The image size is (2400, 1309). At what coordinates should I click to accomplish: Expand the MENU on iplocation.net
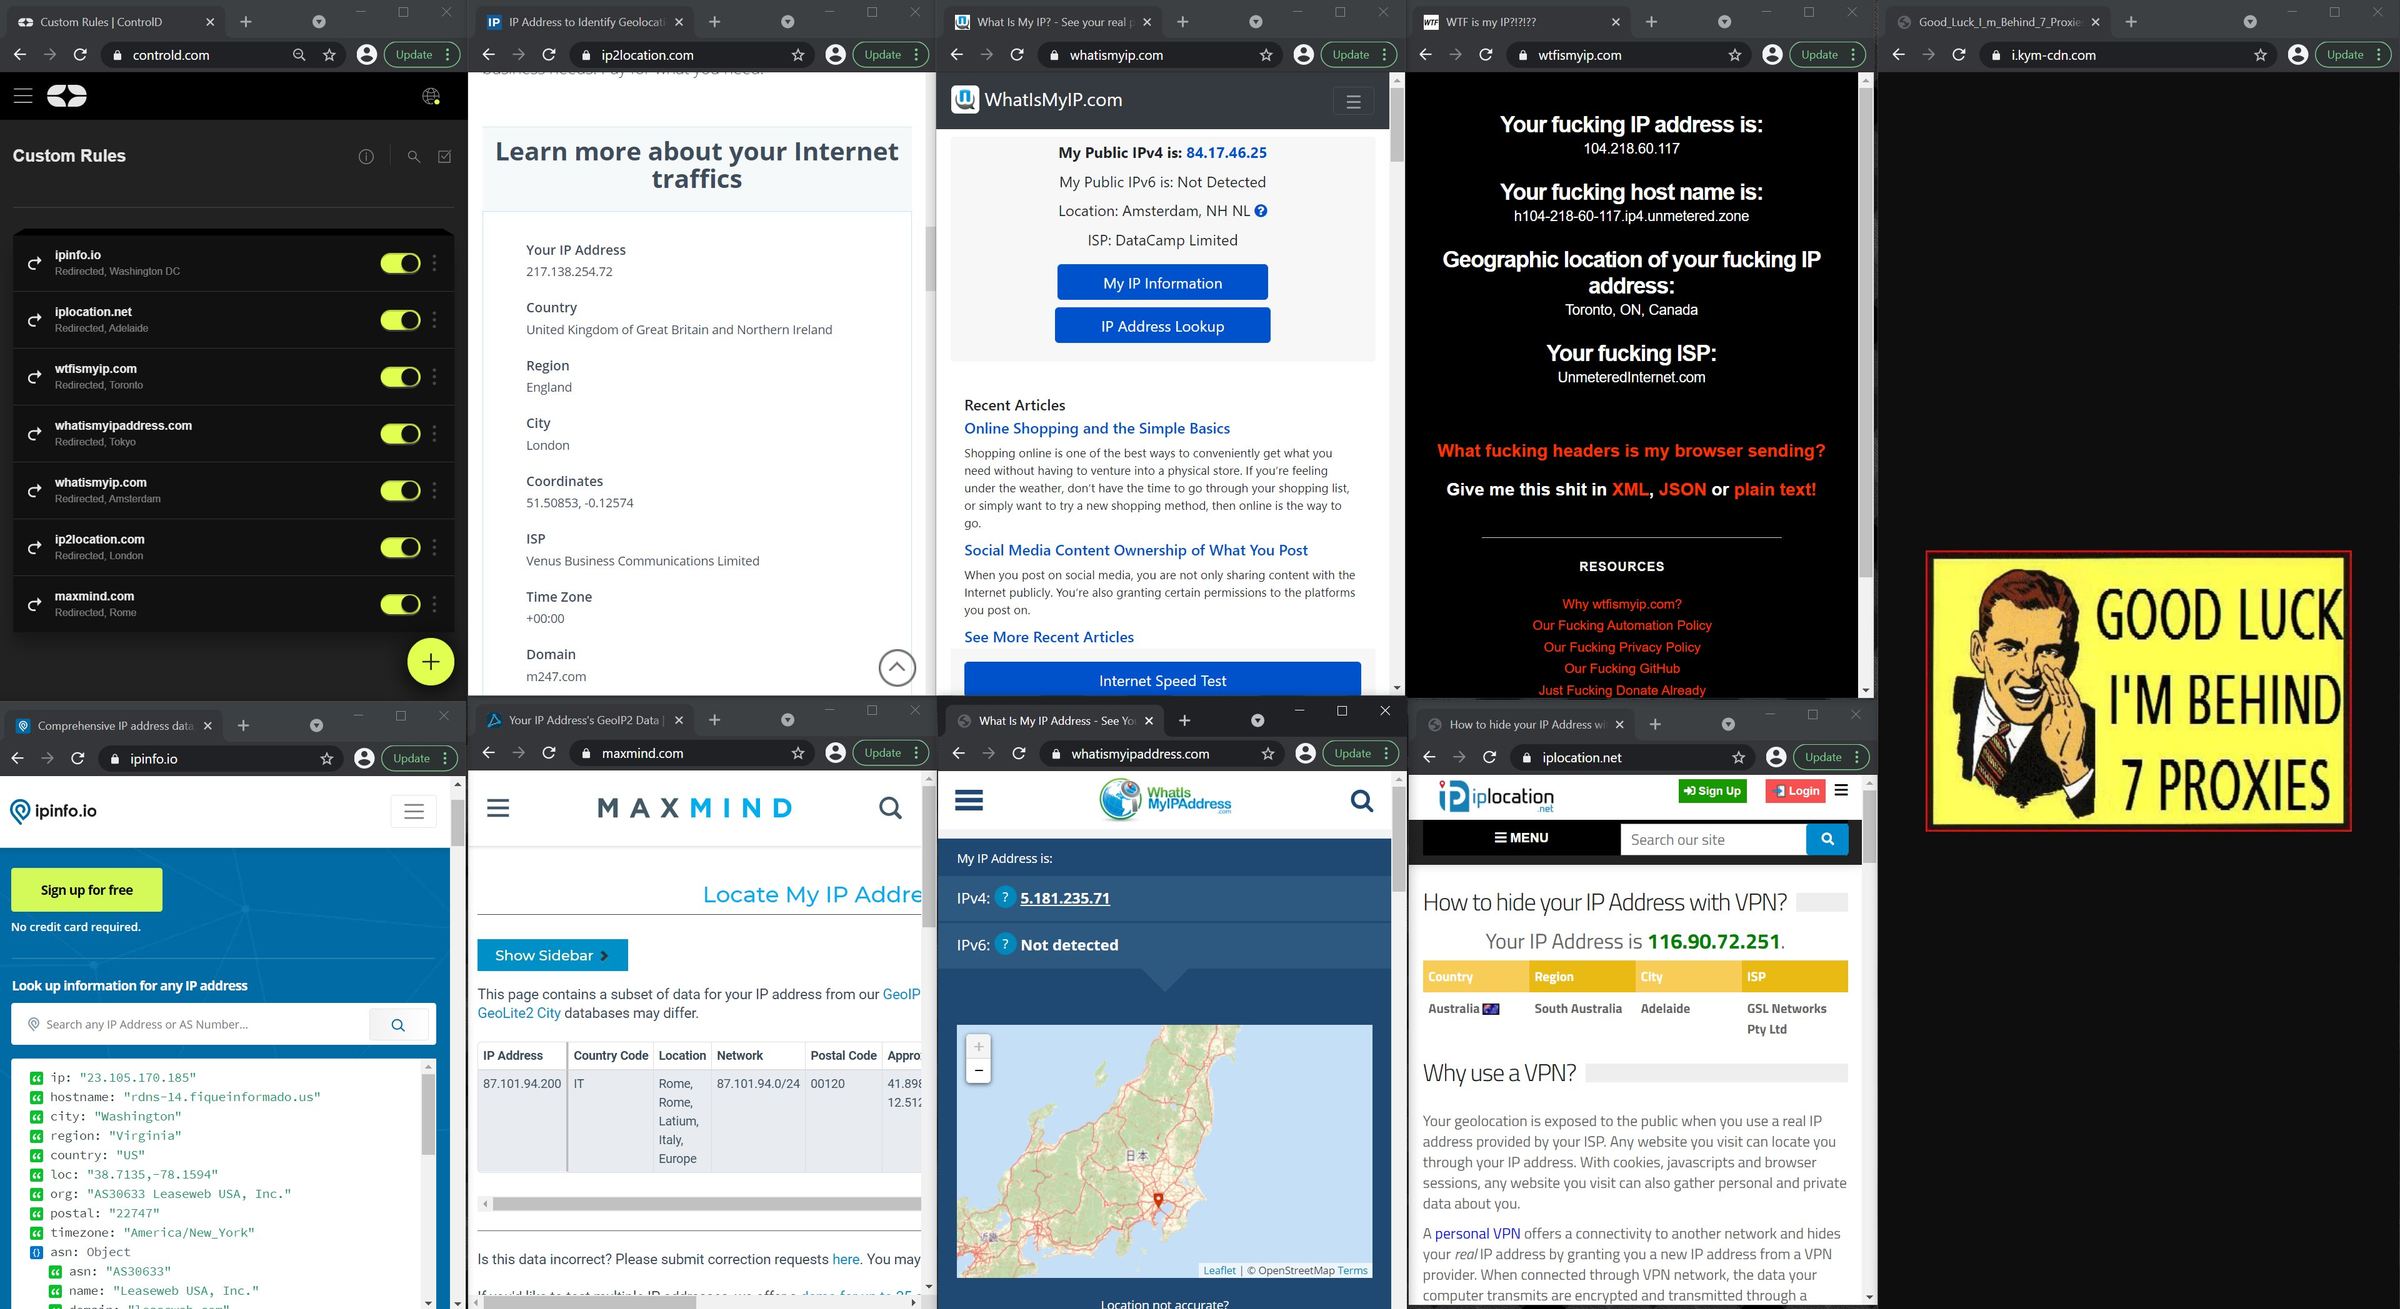pyautogui.click(x=1521, y=837)
